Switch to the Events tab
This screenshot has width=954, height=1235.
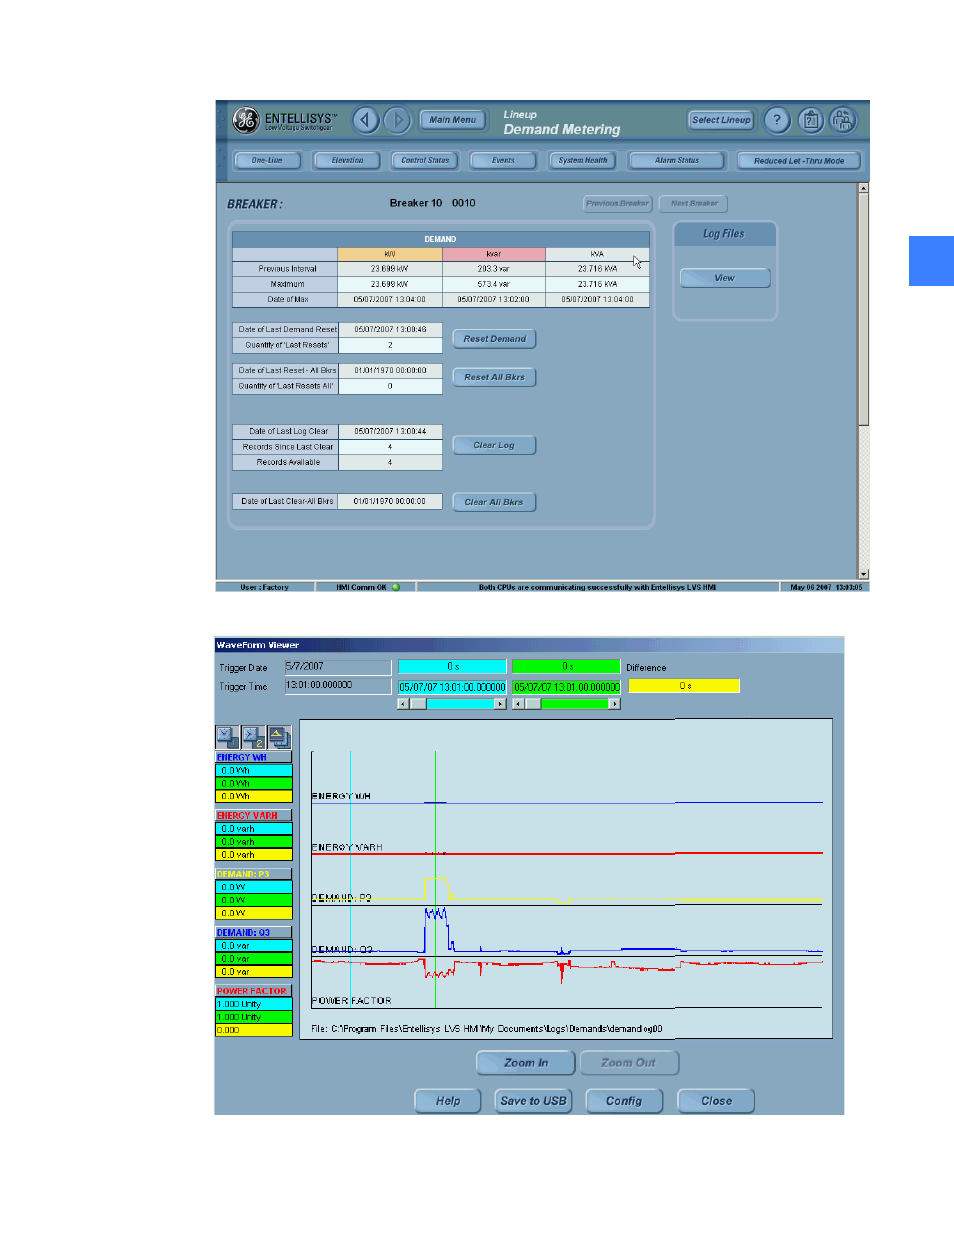[x=504, y=160]
